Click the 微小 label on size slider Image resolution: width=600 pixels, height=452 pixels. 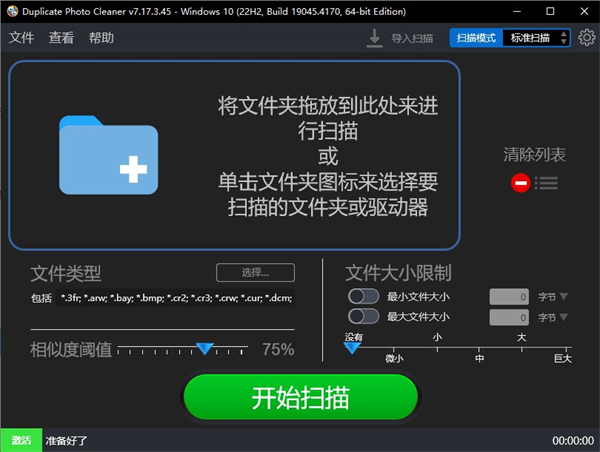tap(394, 358)
